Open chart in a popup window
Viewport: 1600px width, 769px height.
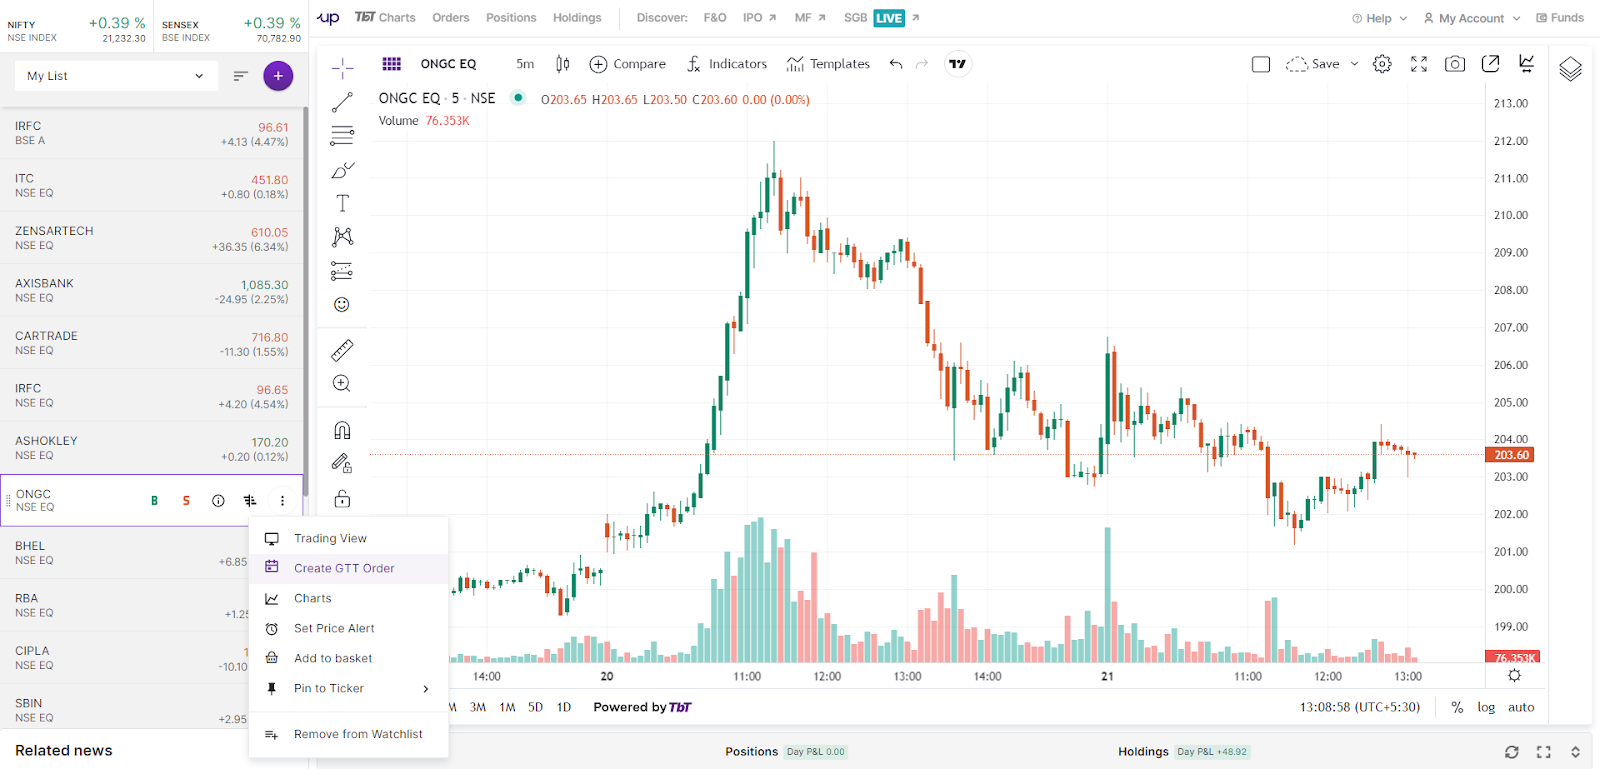coord(1490,64)
